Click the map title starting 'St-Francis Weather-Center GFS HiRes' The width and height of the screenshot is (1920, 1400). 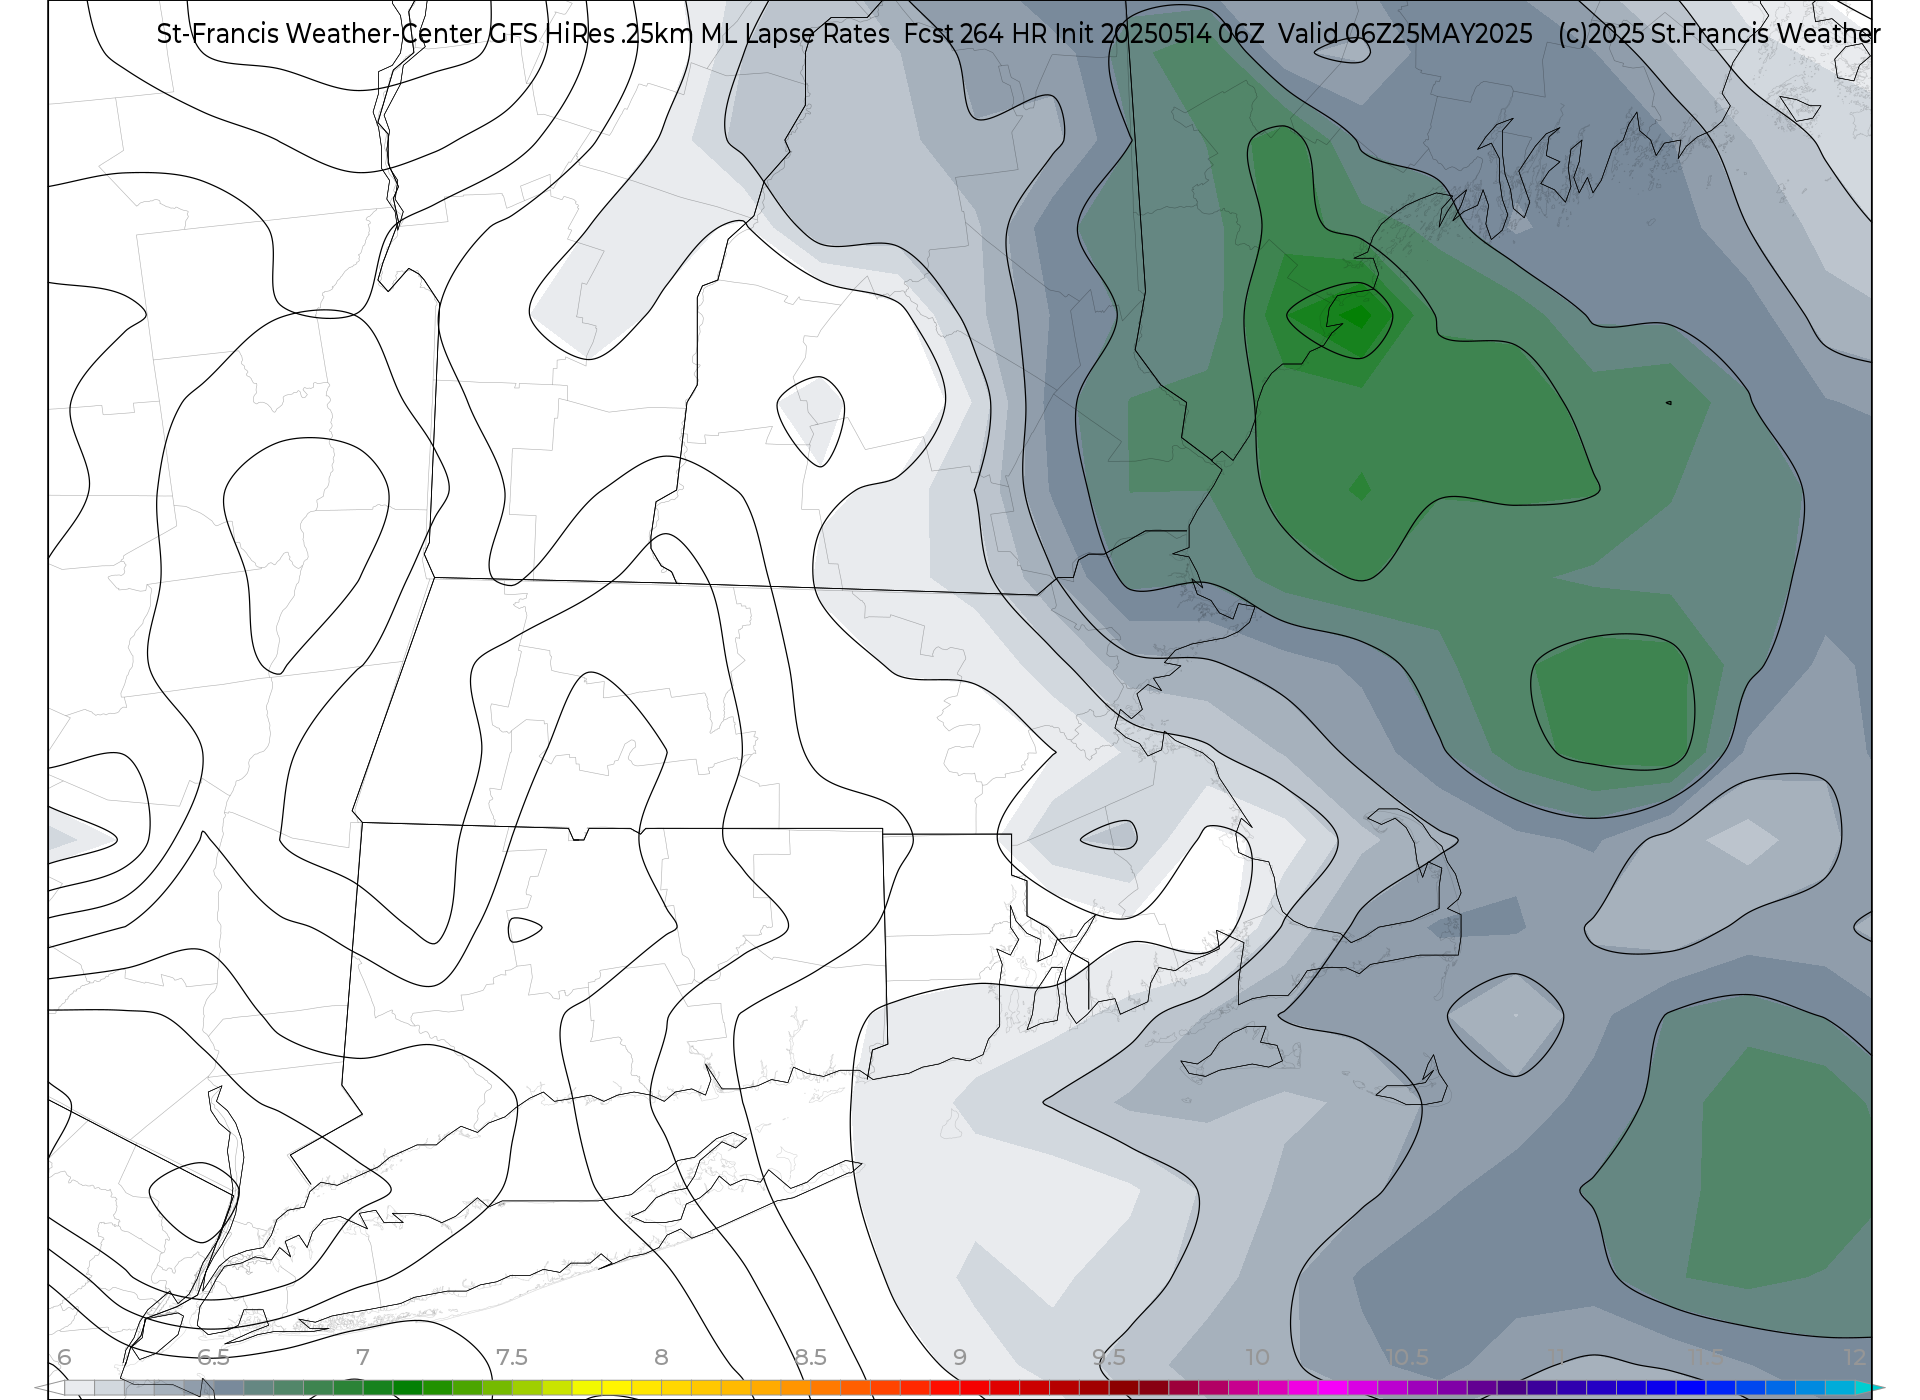point(1018,34)
